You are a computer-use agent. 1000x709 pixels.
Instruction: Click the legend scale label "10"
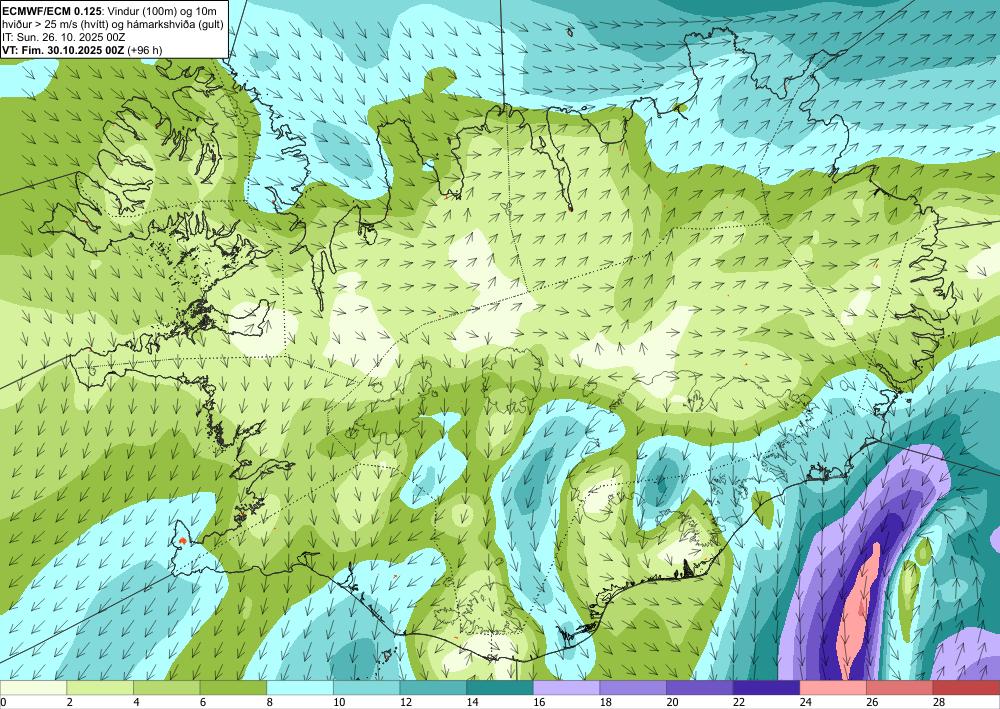pos(339,703)
